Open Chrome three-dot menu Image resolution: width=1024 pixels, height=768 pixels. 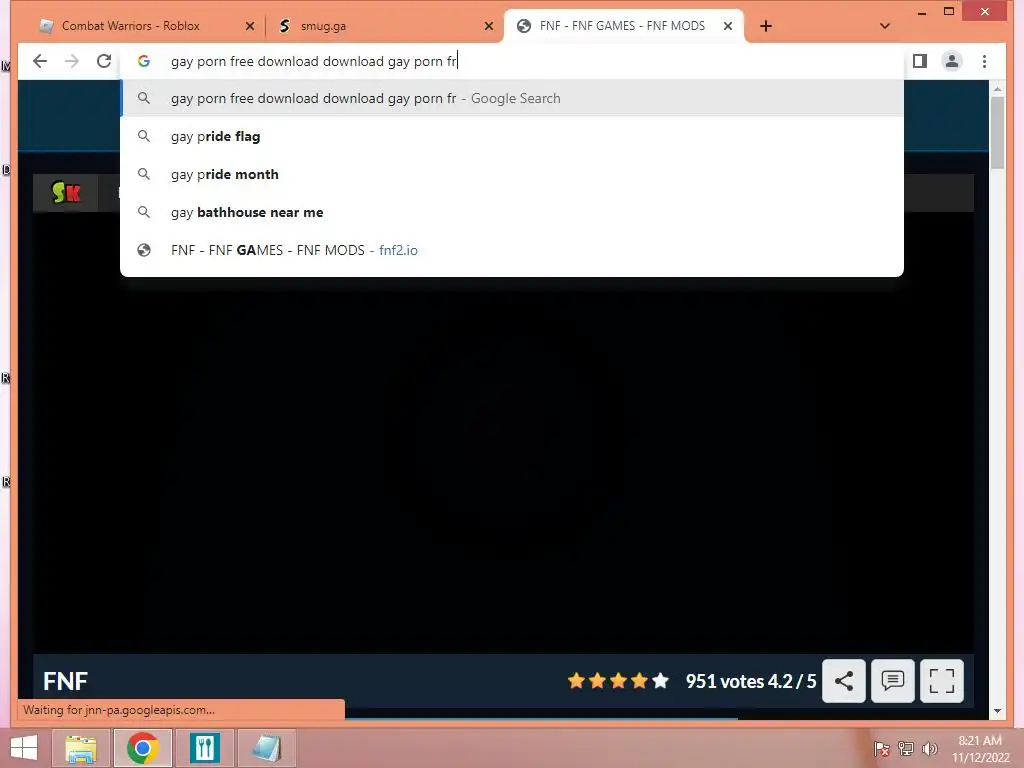[984, 61]
